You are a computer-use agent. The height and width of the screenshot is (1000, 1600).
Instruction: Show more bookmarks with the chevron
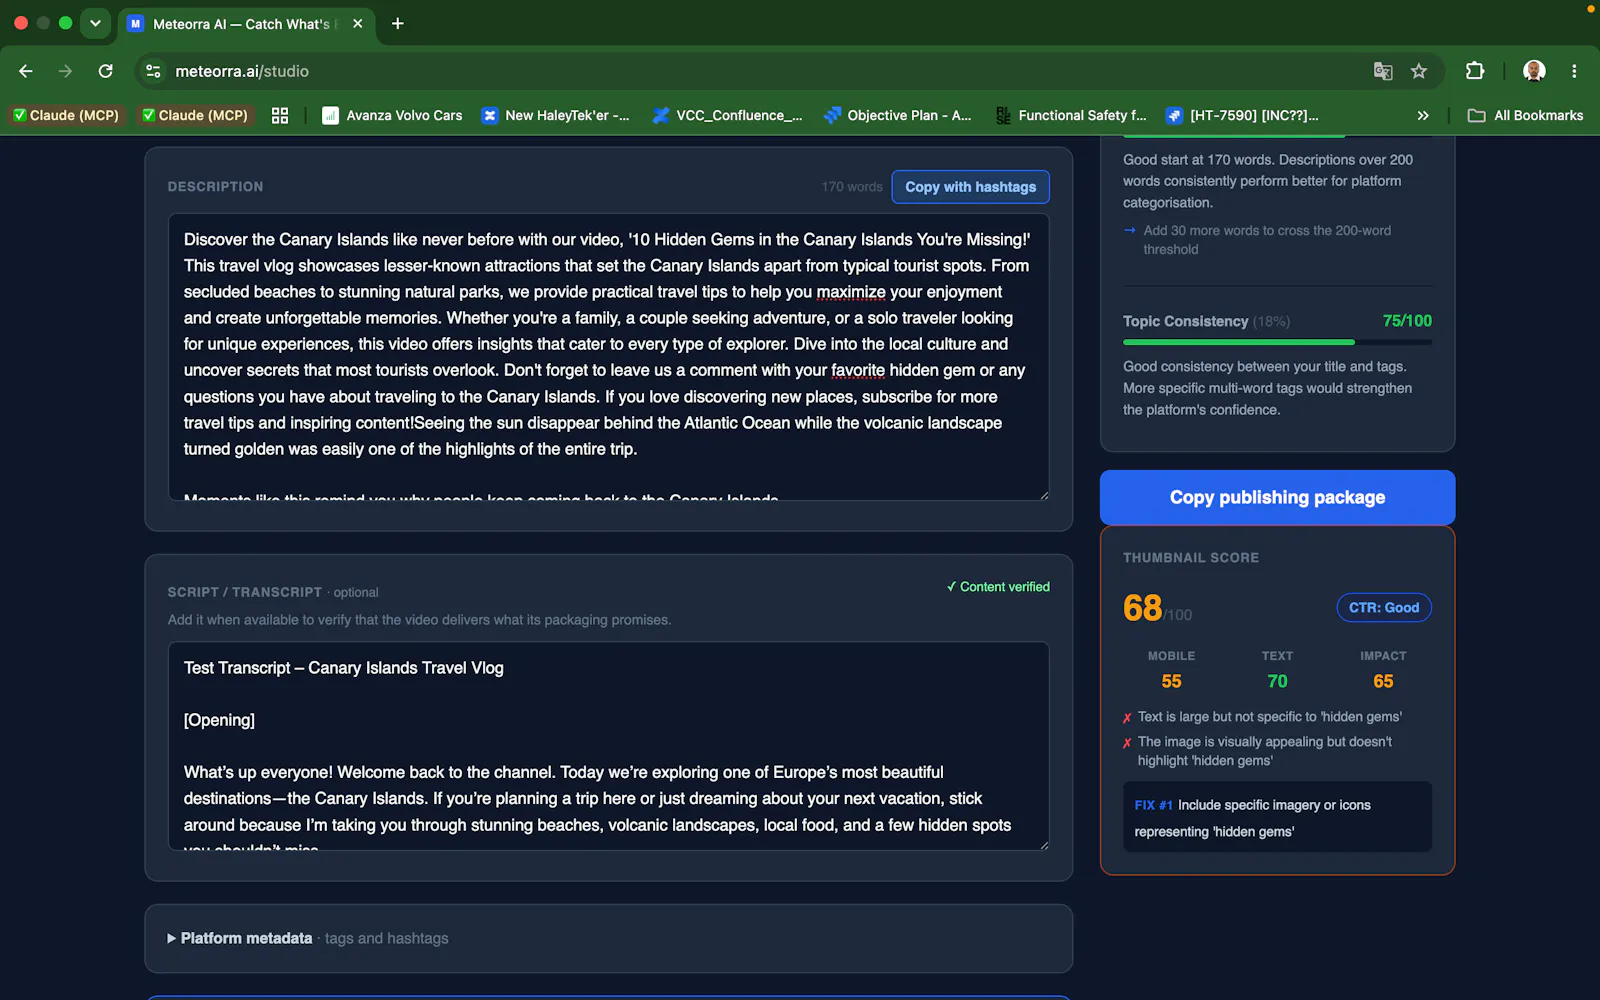point(1423,115)
